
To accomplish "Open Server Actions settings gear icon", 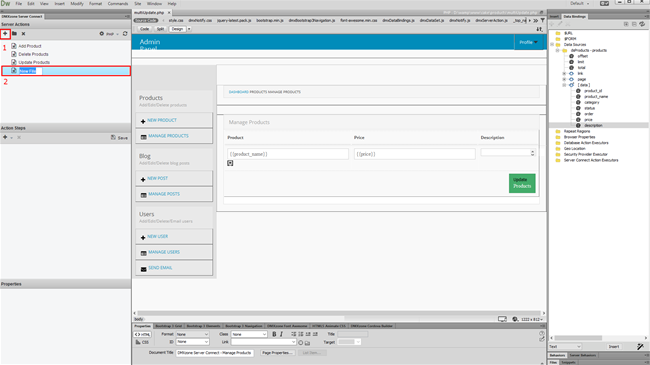I will point(102,34).
